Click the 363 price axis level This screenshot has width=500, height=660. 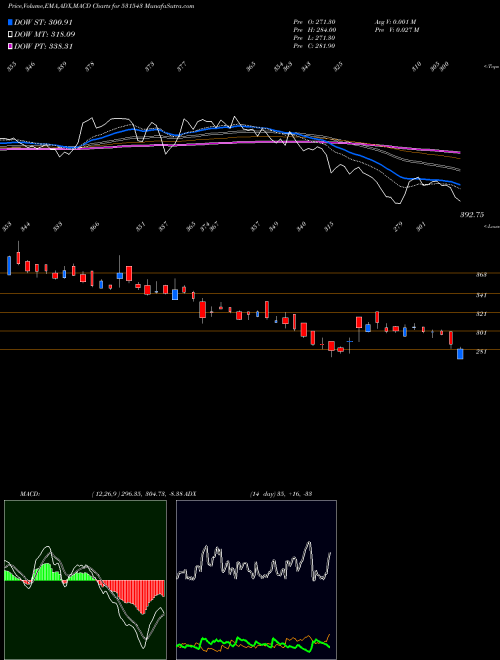(x=481, y=275)
